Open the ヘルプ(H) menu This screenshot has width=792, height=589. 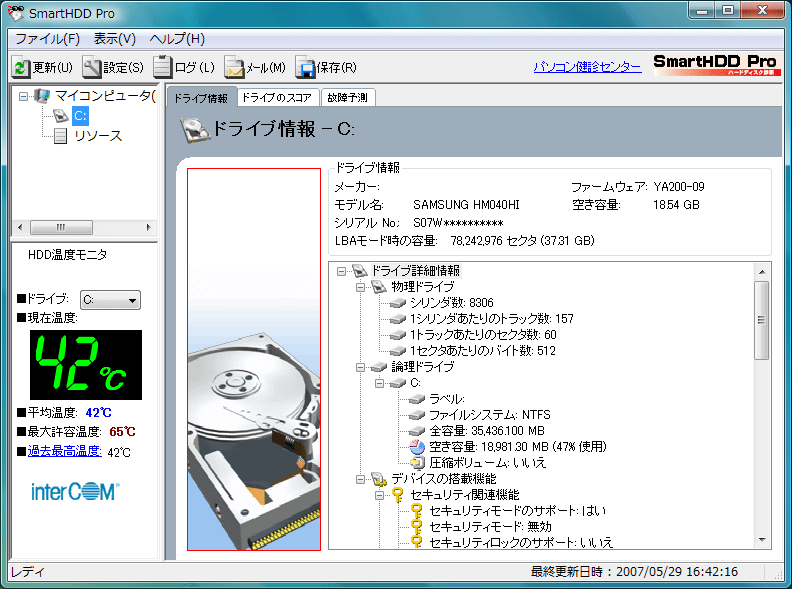coord(177,39)
